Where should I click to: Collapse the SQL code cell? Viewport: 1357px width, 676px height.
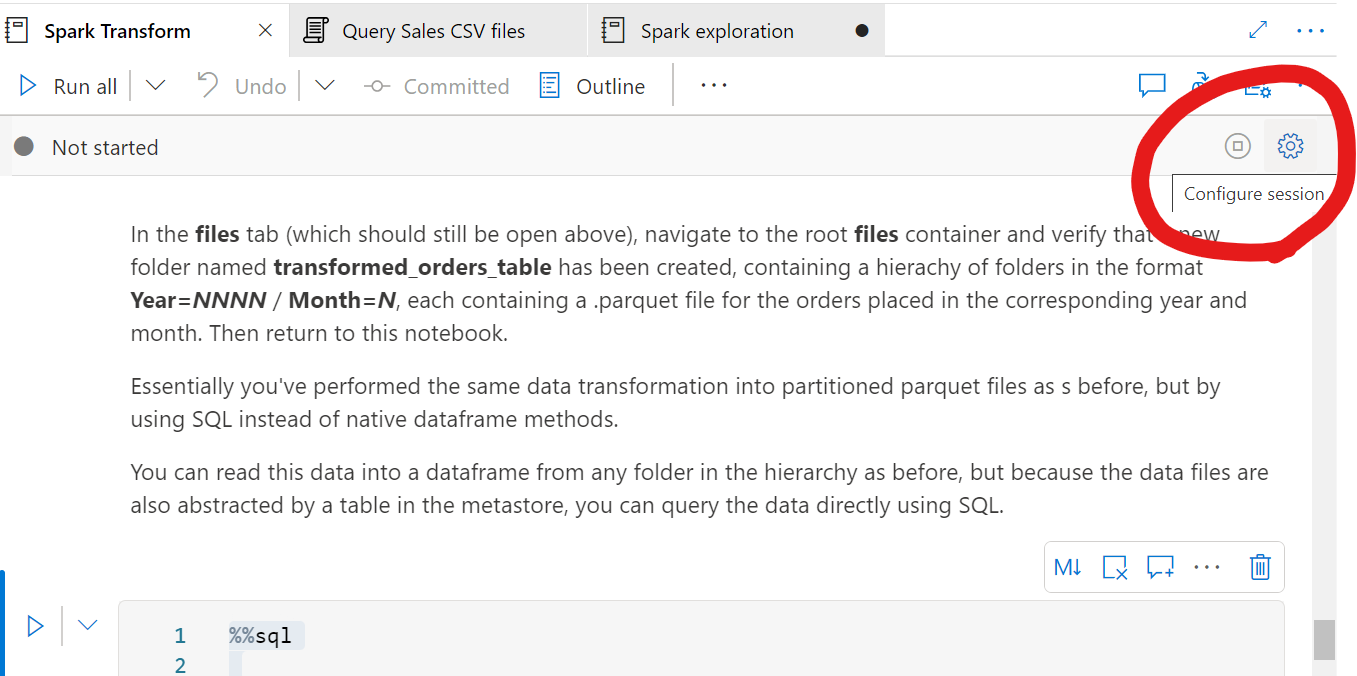pos(86,625)
